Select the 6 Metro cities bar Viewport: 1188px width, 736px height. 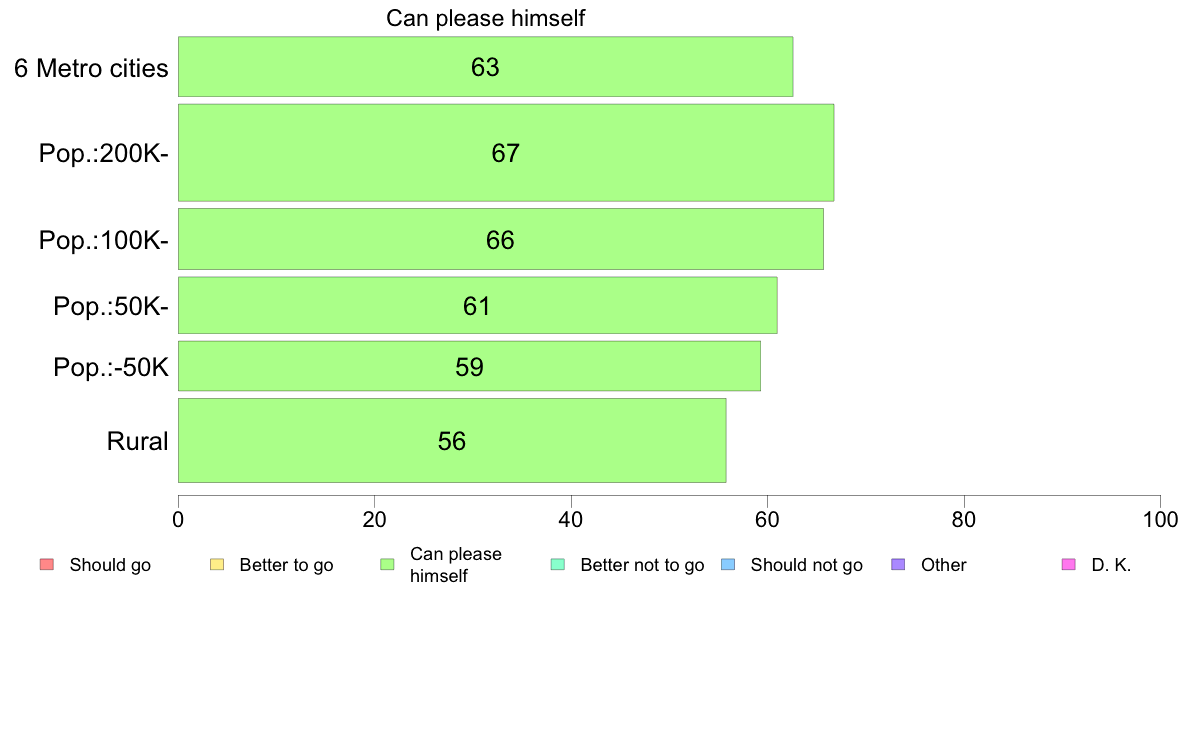486,67
